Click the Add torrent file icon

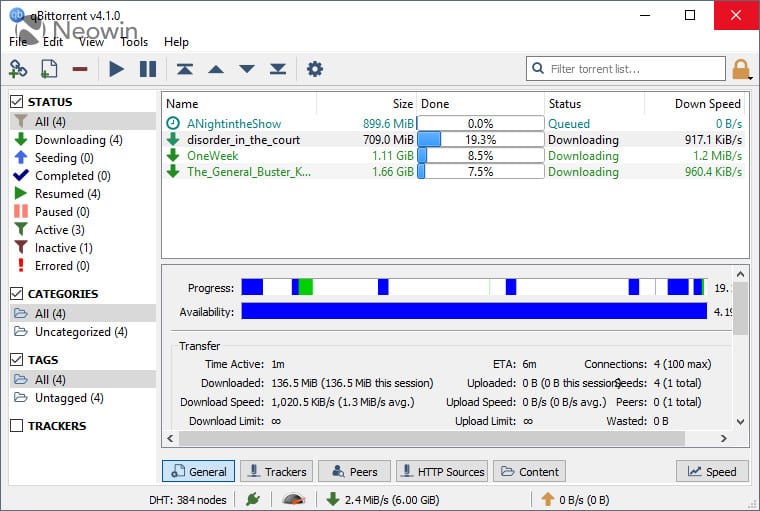tap(48, 69)
